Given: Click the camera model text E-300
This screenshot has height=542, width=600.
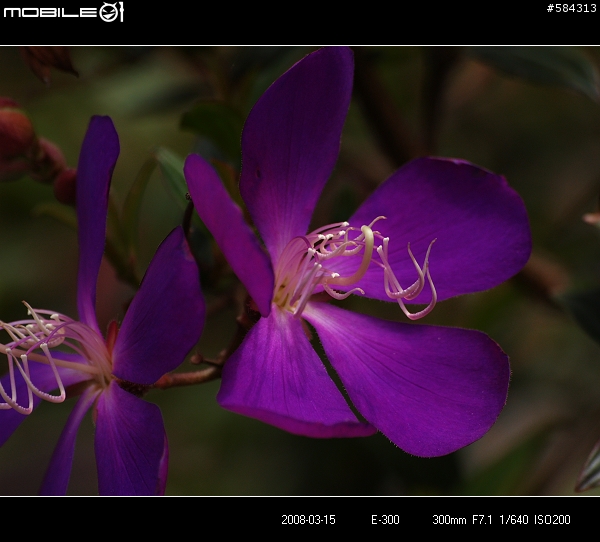Looking at the screenshot, I should (x=385, y=519).
